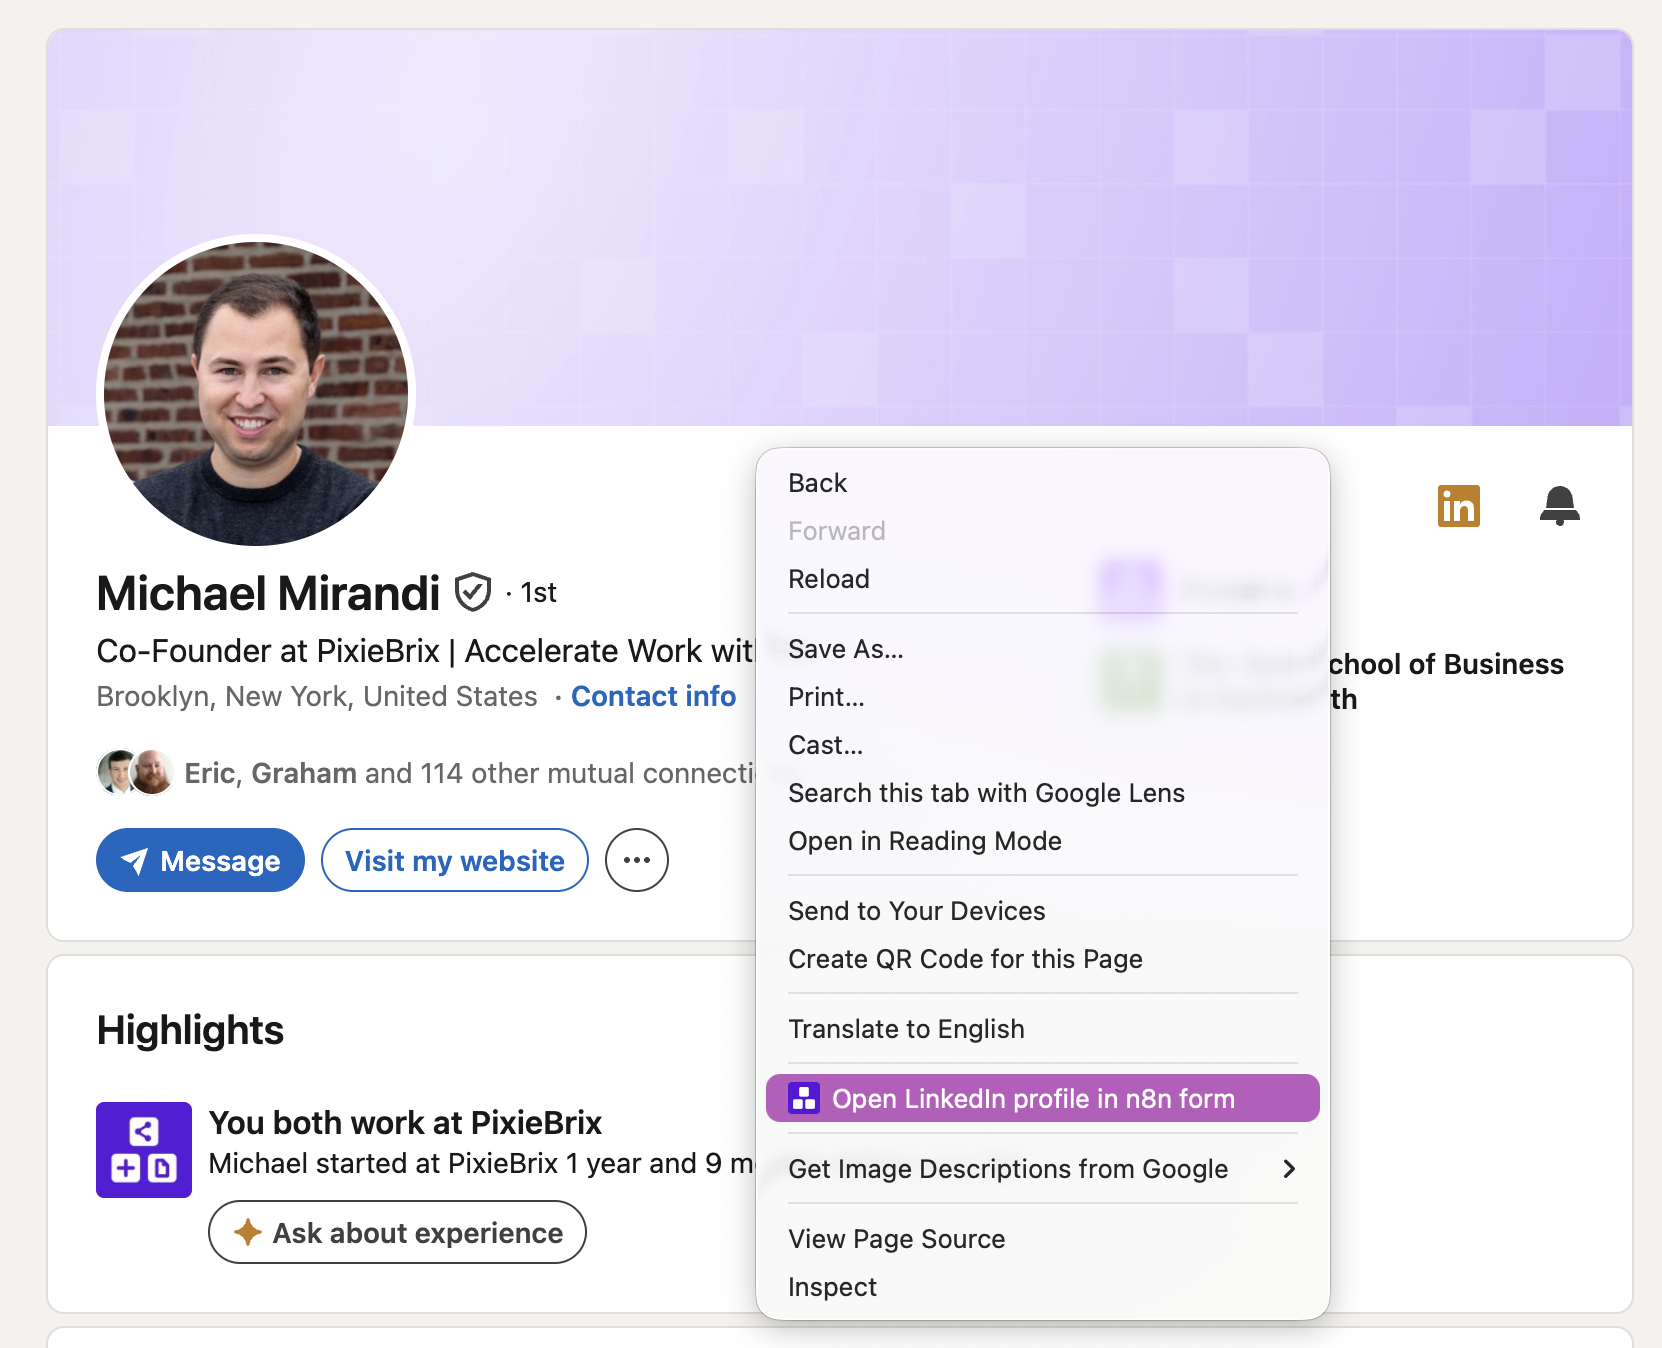This screenshot has width=1662, height=1348.
Task: Select Open LinkedIn profile in n8n form
Action: 1033,1098
